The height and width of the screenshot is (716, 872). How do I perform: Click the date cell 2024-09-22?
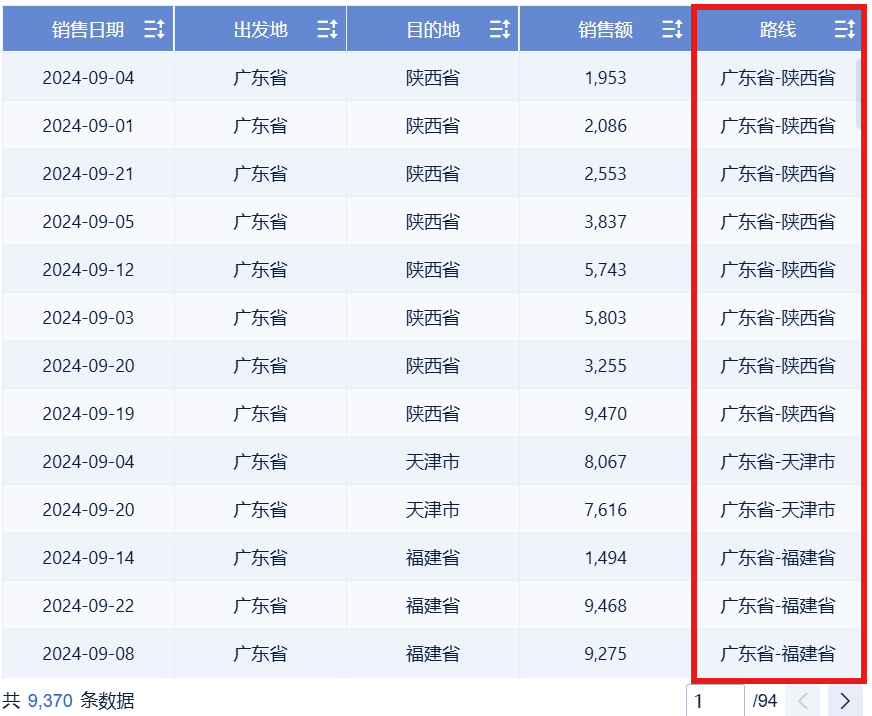pyautogui.click(x=88, y=606)
